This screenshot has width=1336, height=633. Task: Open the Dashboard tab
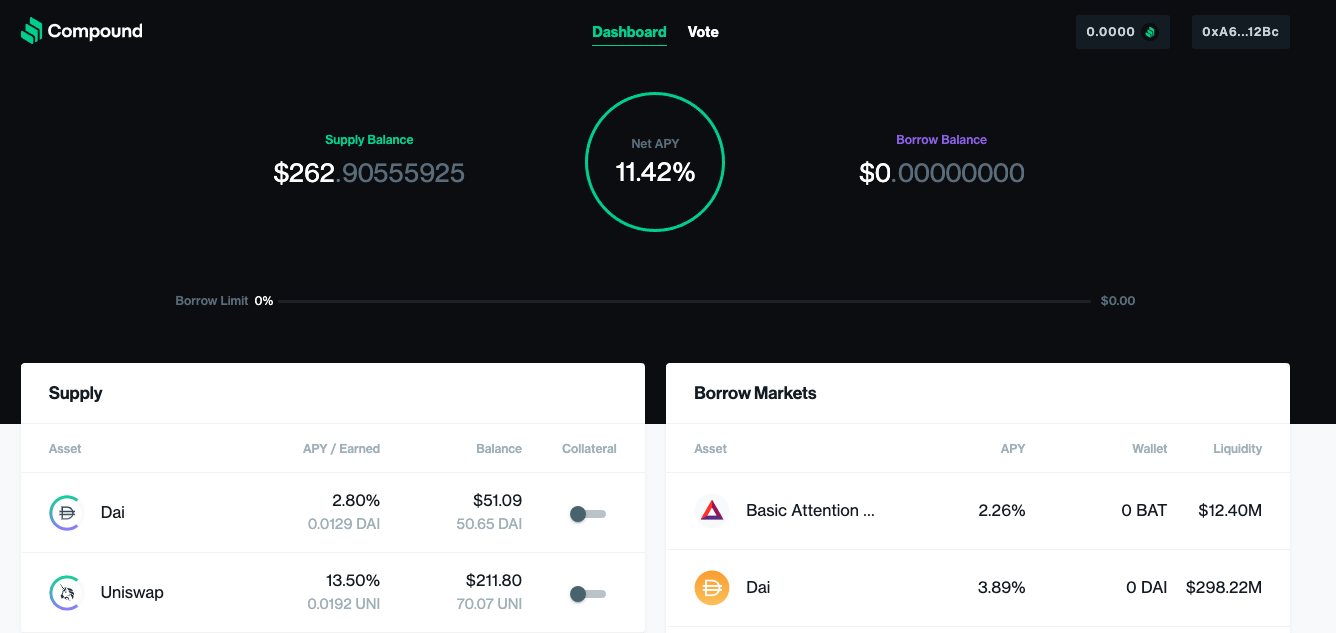[629, 32]
